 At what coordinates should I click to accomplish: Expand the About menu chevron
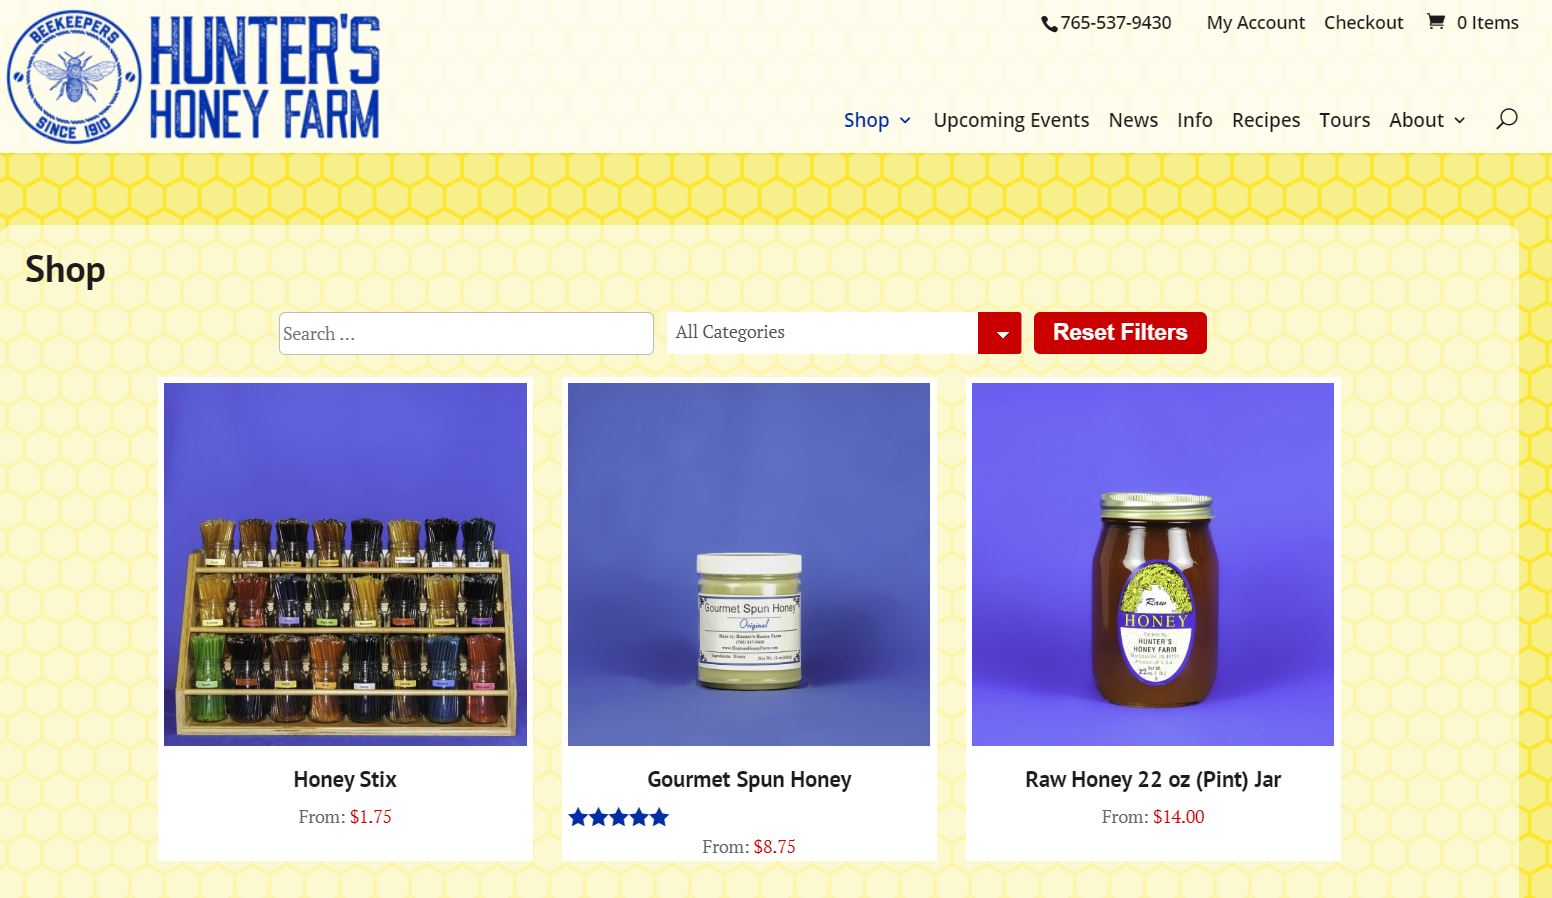[x=1459, y=120]
